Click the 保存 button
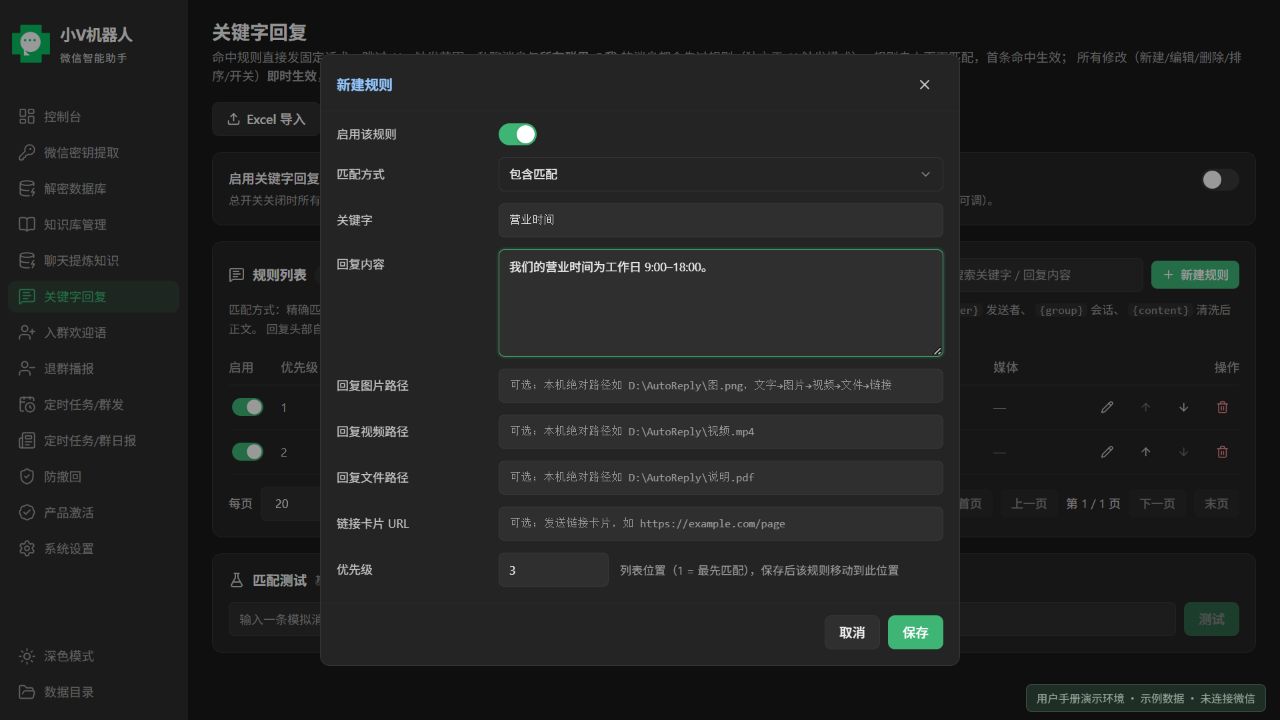 [x=915, y=632]
